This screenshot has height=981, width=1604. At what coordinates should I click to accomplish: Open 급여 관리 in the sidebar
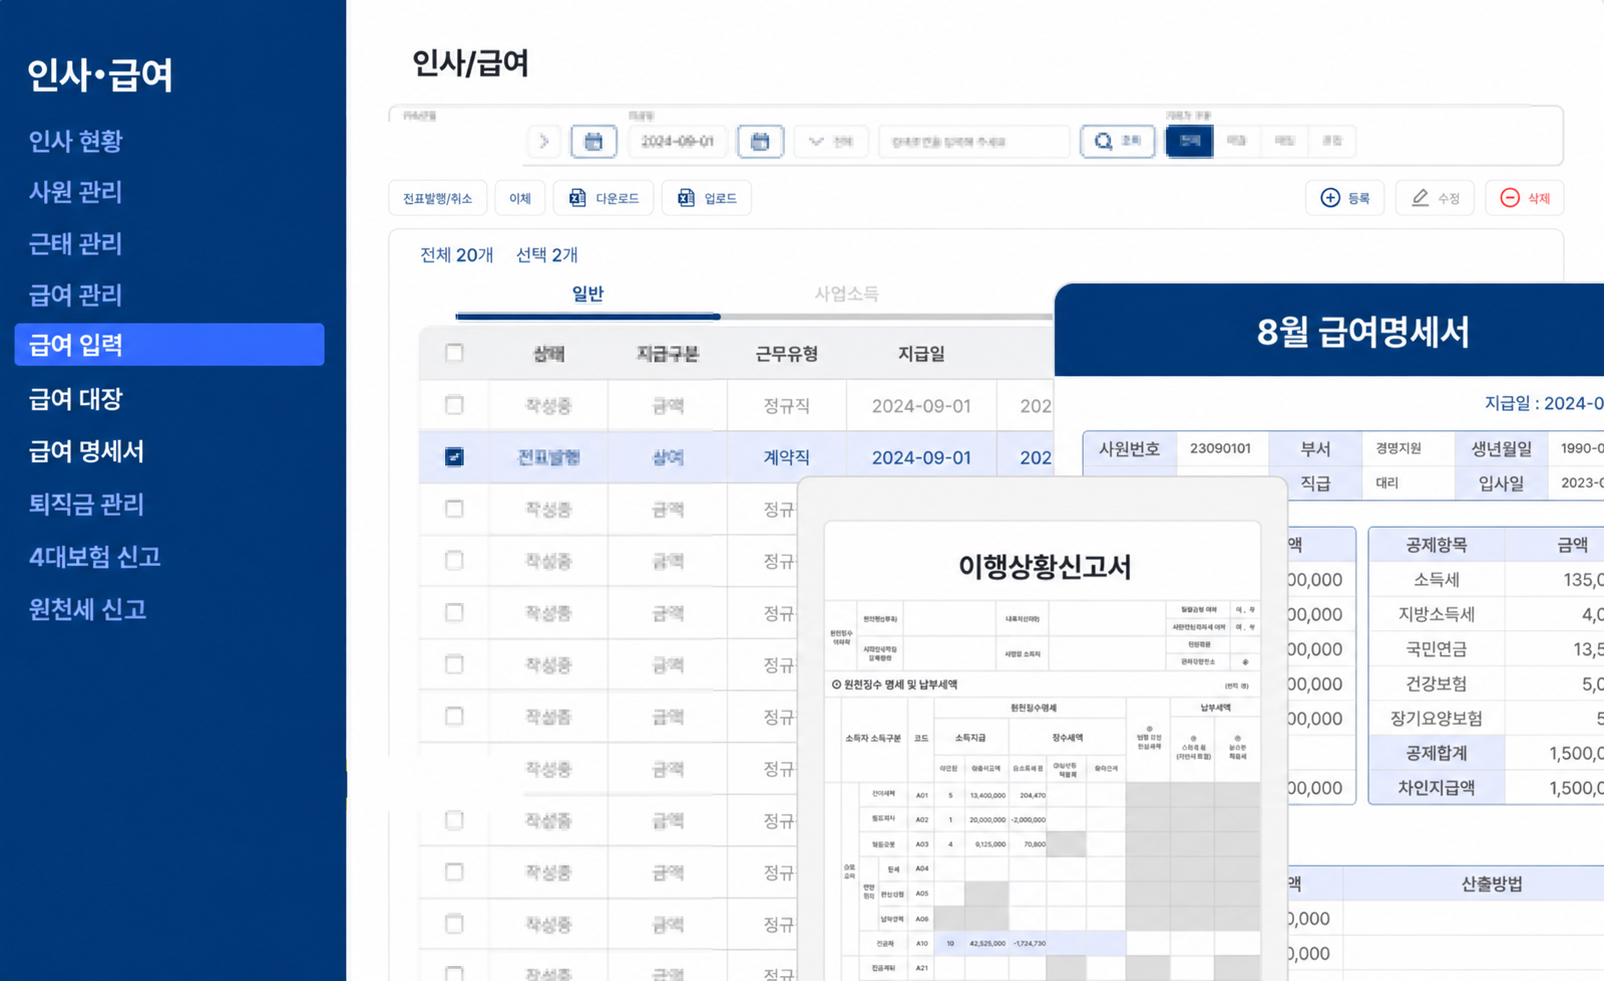[76, 295]
